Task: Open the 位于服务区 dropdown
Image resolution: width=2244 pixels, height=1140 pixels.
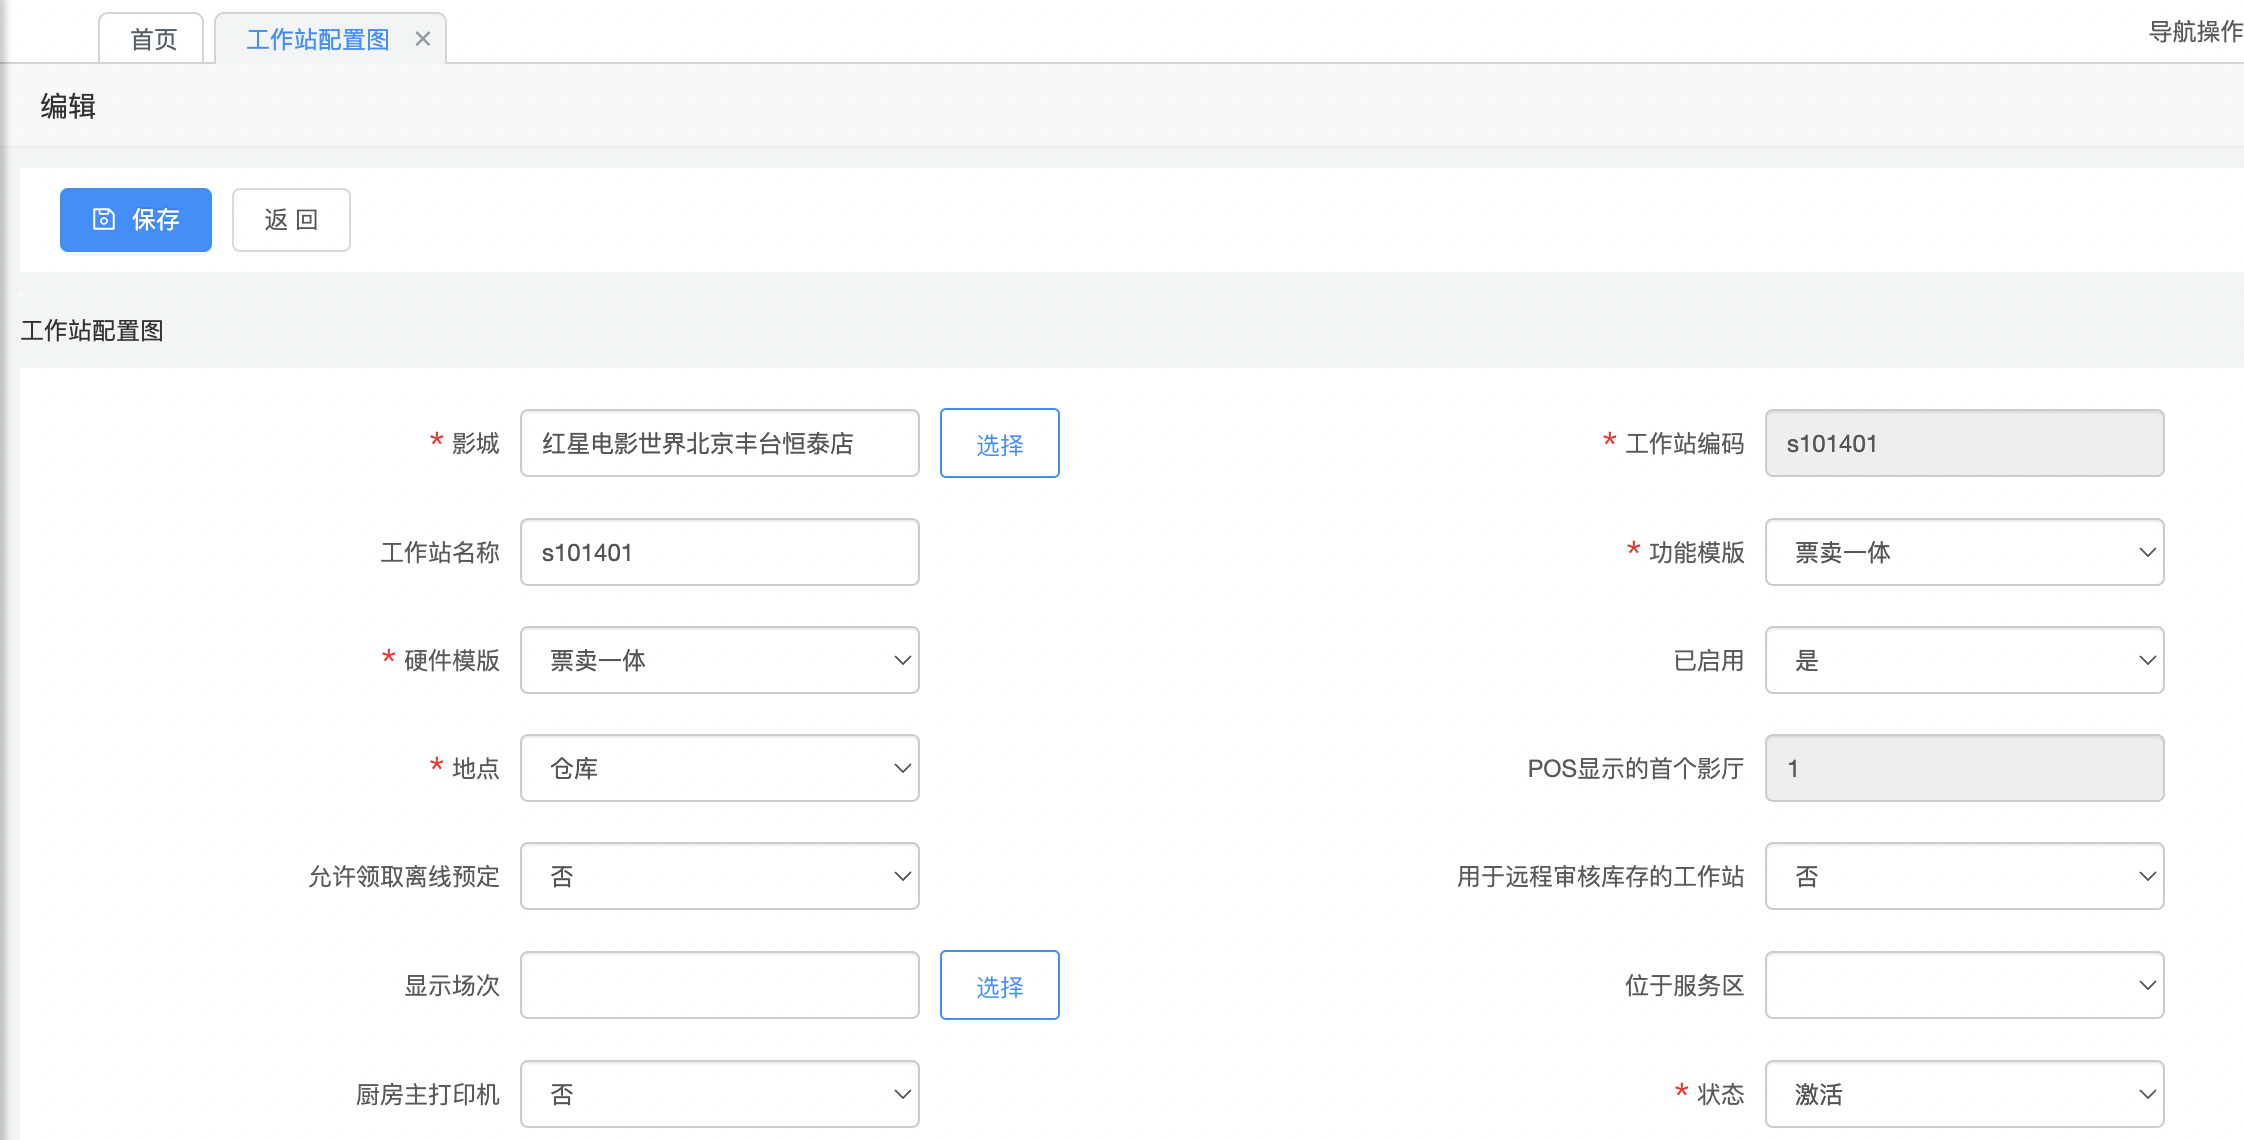Action: pos(1965,985)
